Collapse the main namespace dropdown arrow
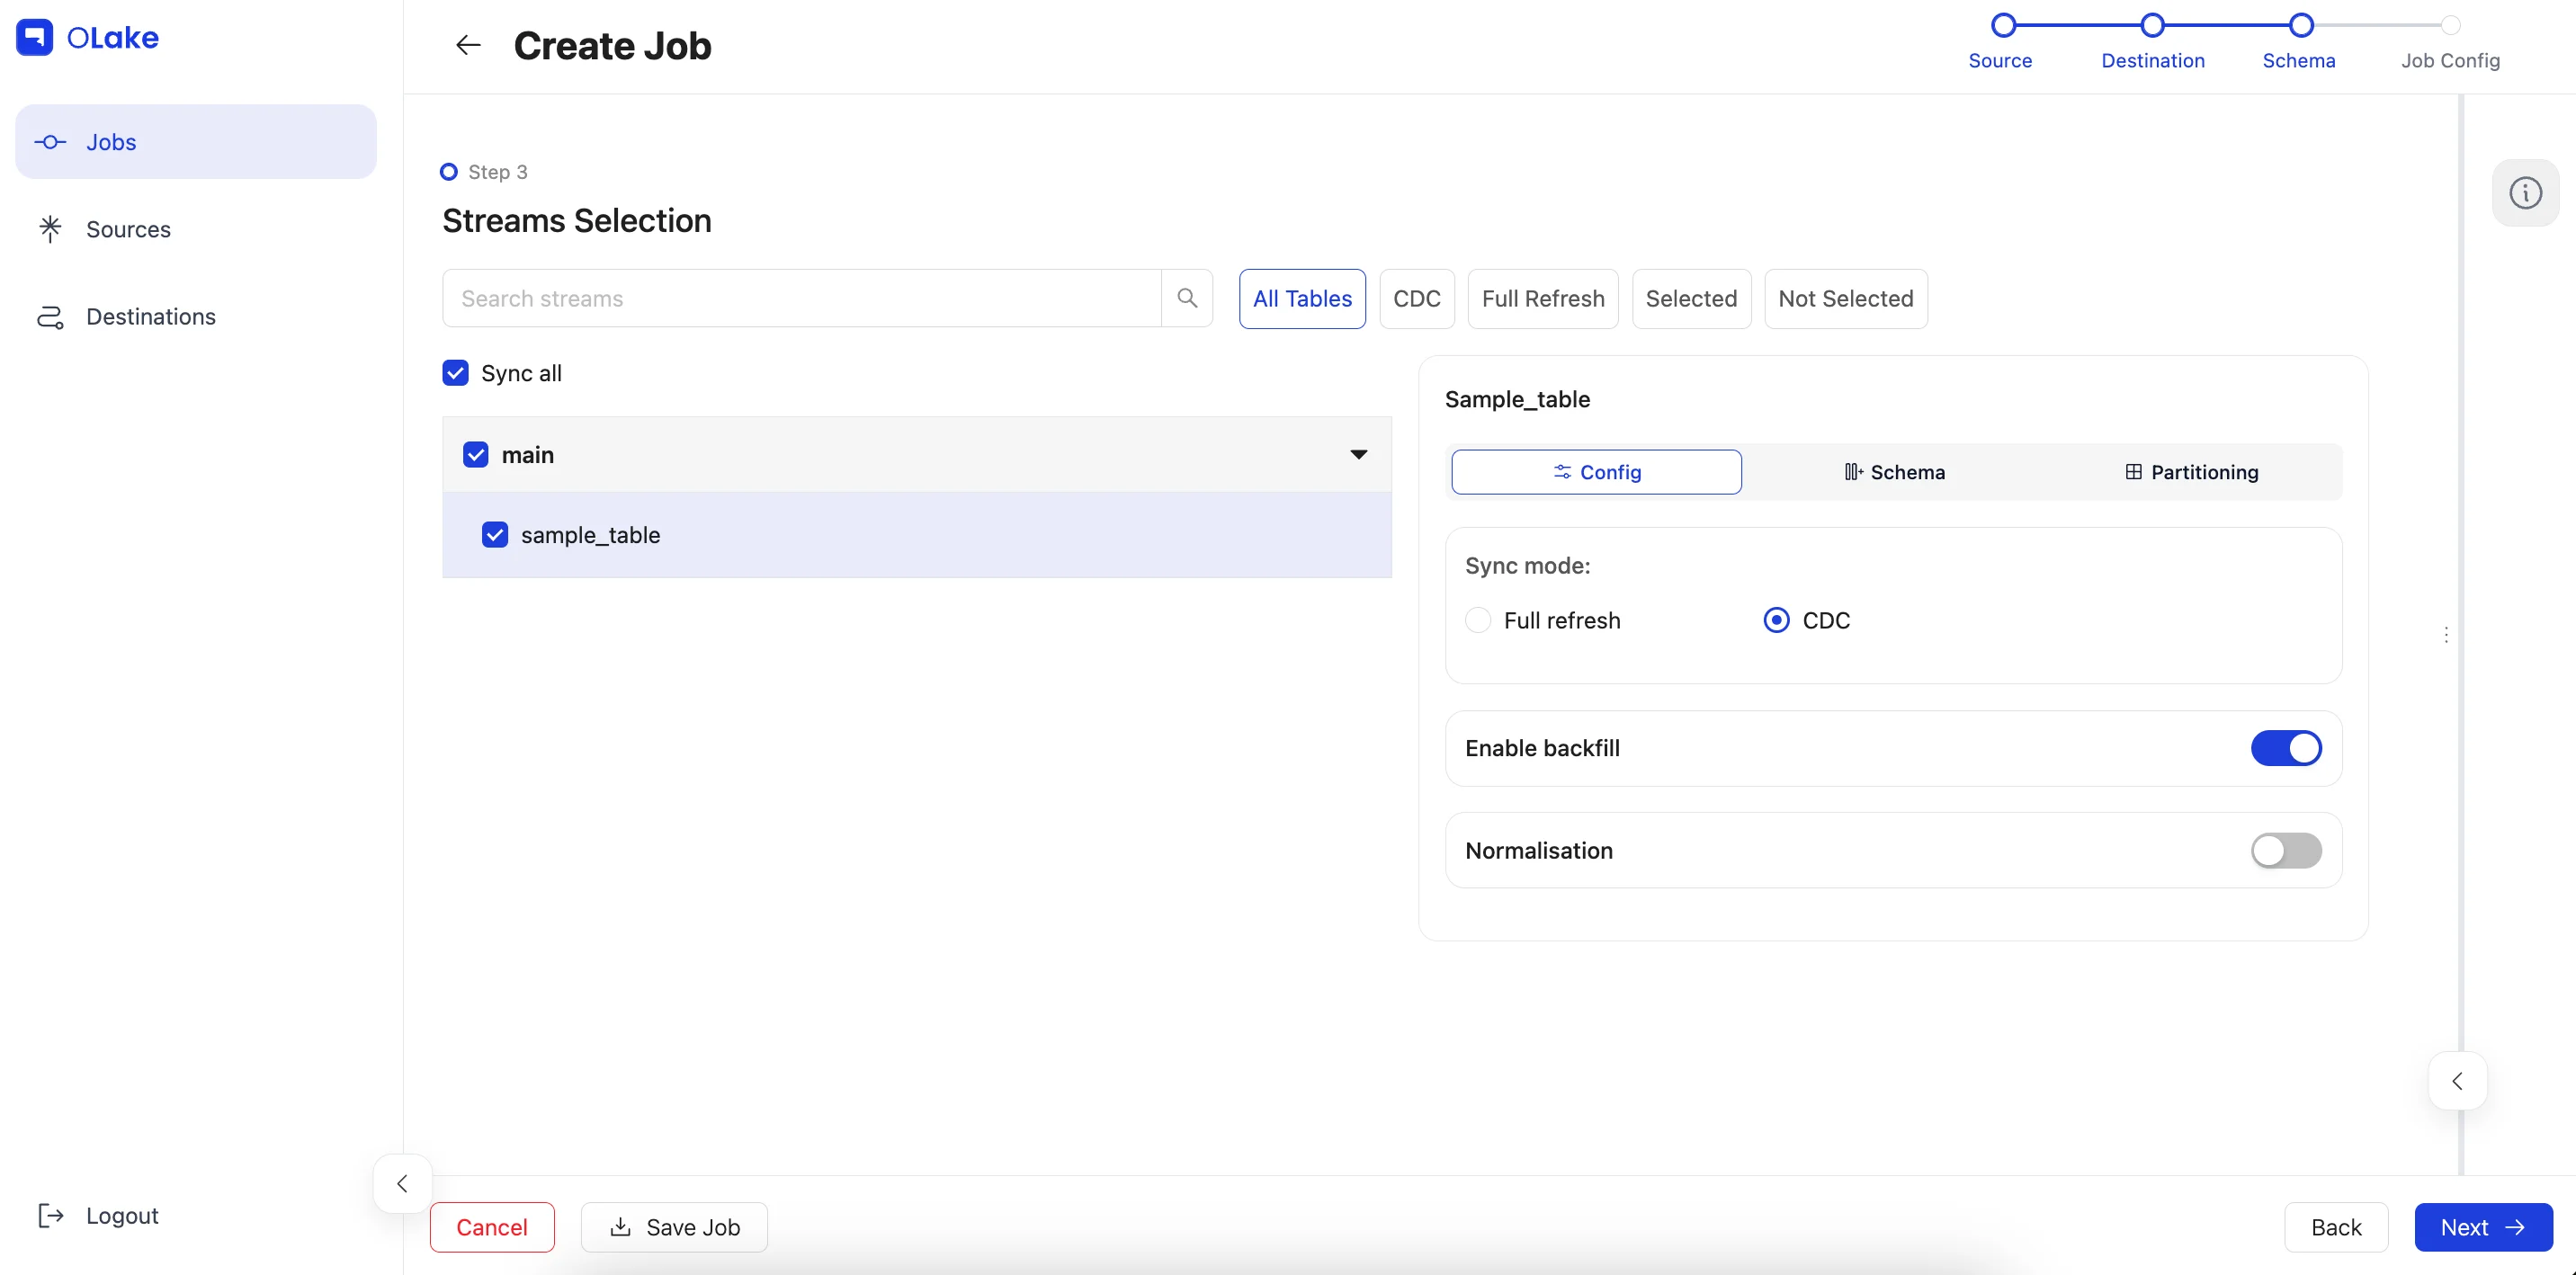2576x1275 pixels. pyautogui.click(x=1358, y=454)
